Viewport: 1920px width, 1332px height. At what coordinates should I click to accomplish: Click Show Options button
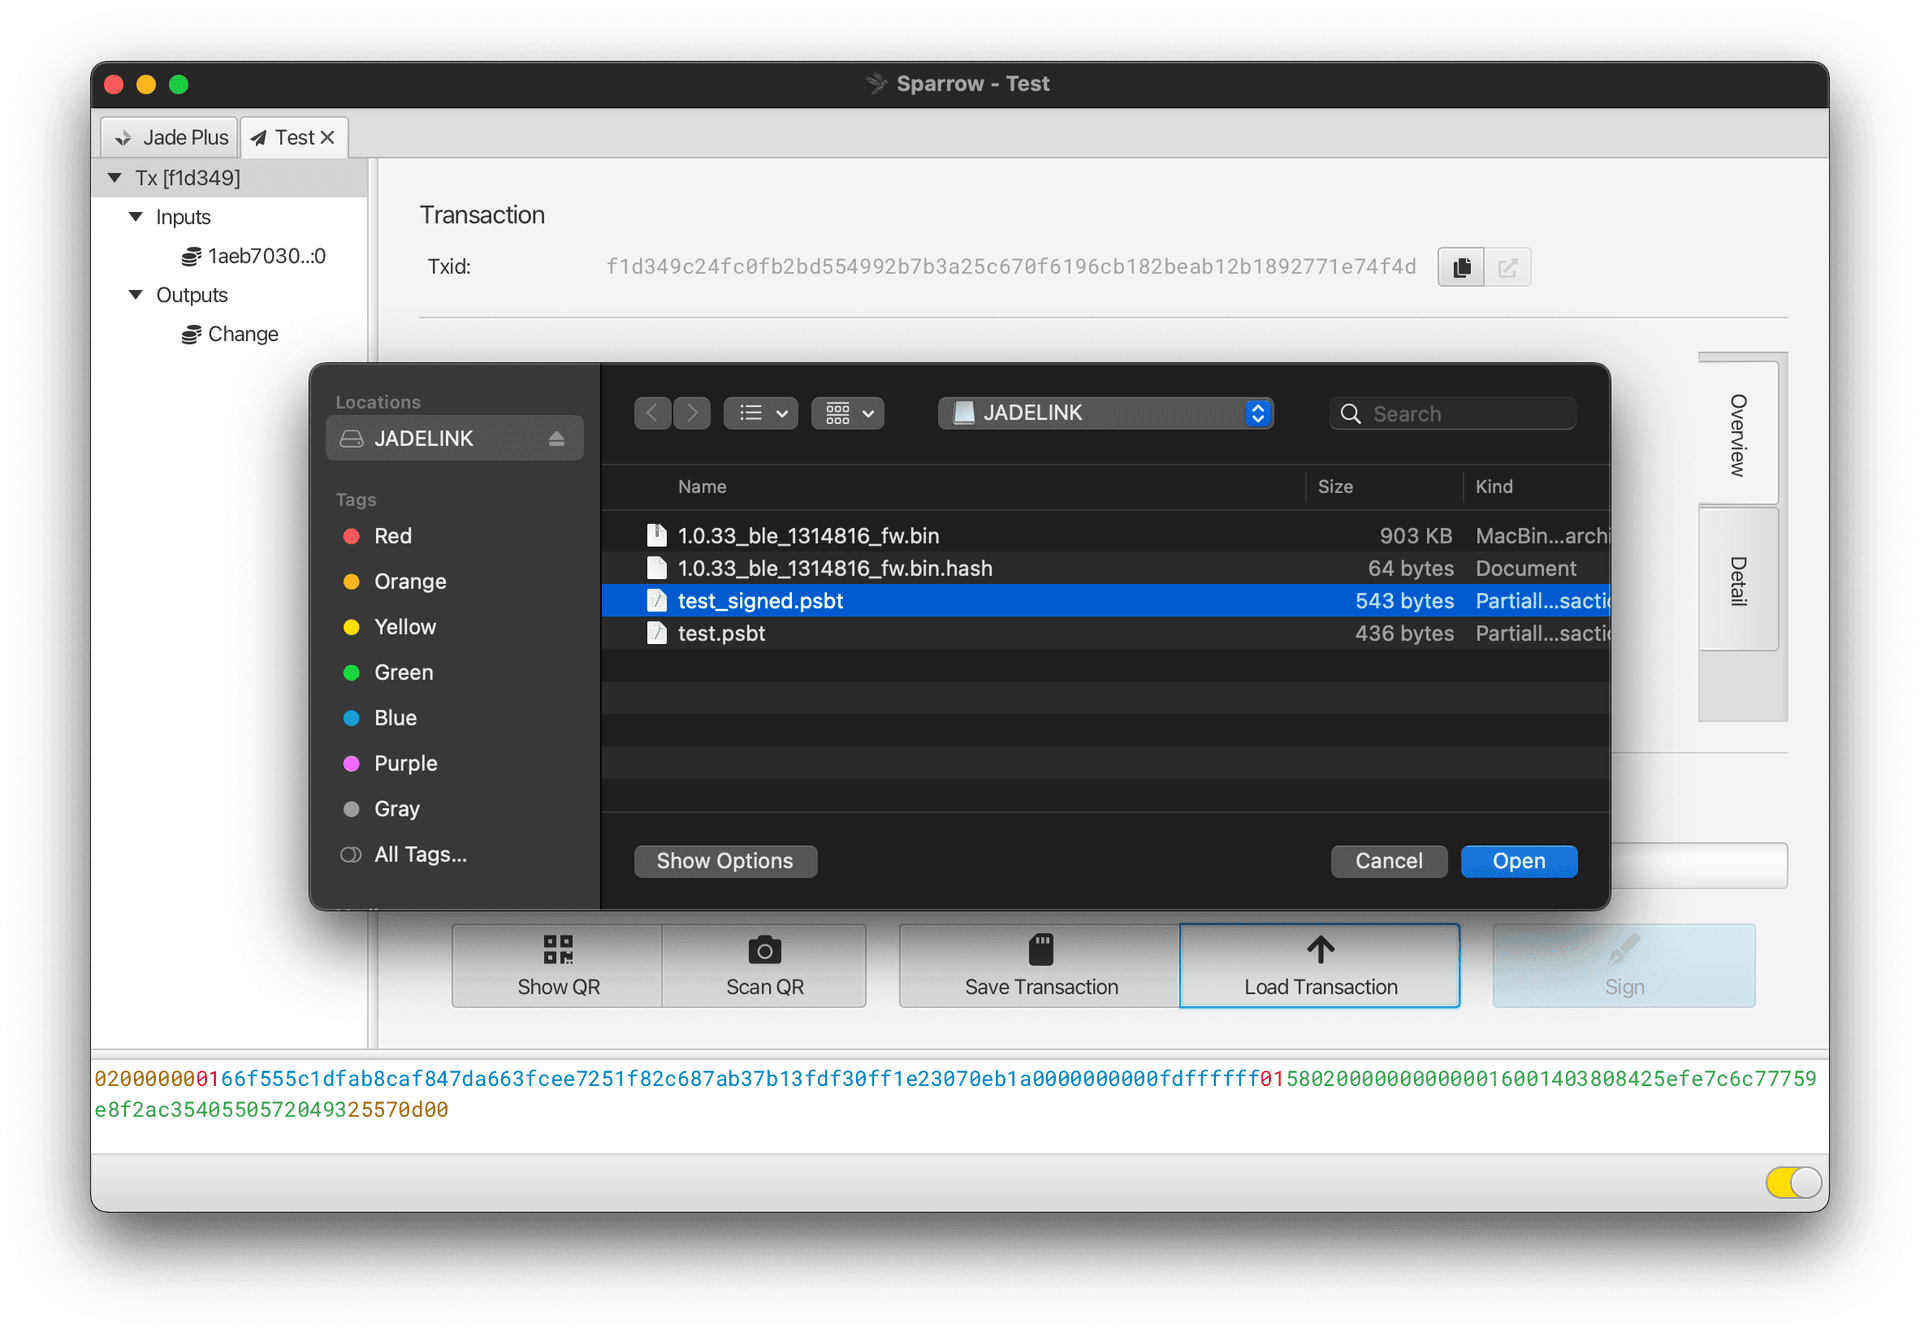(x=725, y=861)
